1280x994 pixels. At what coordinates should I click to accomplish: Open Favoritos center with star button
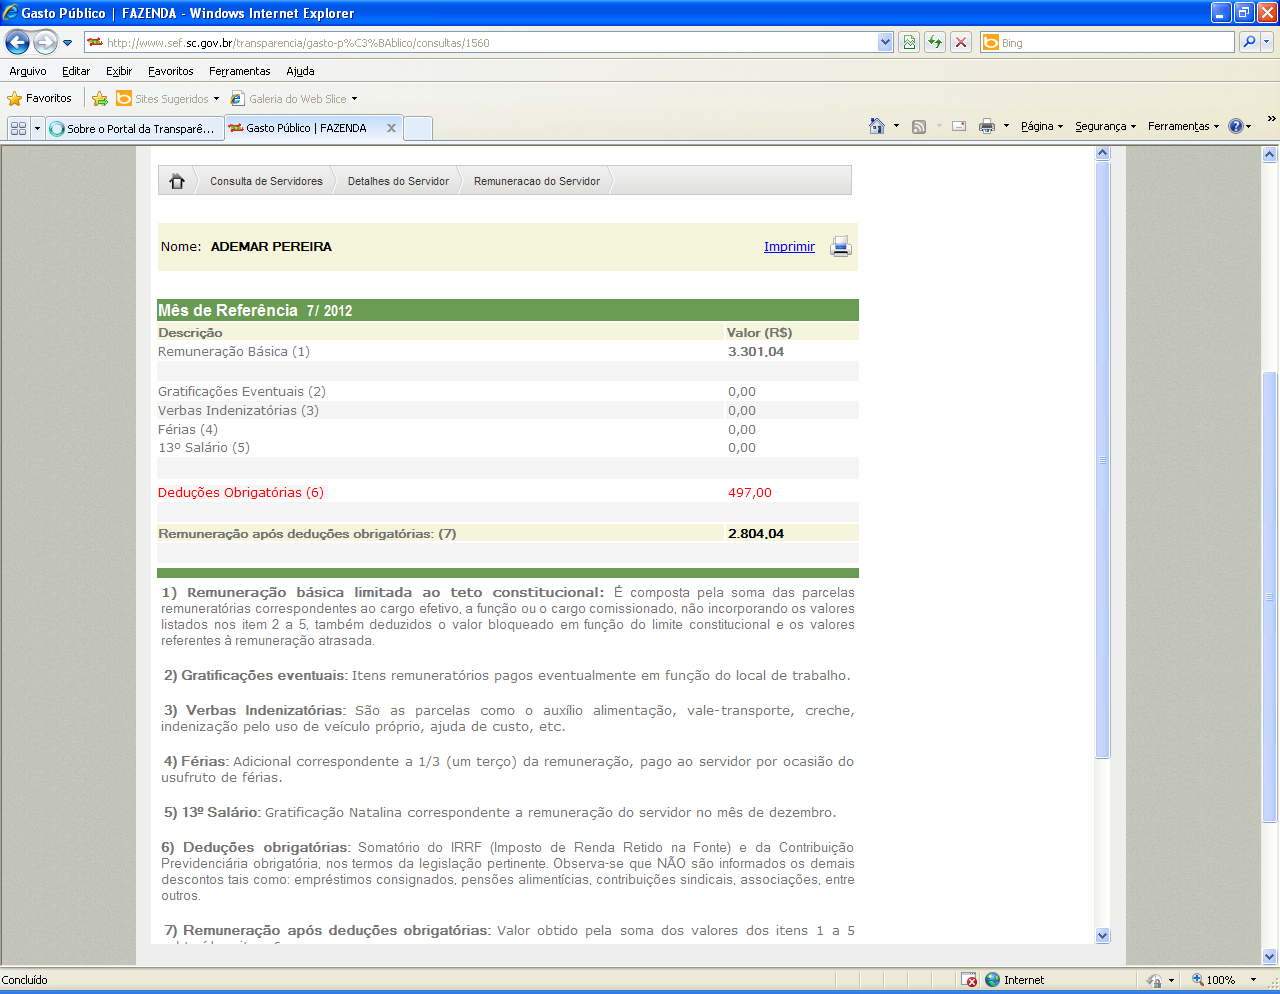coord(39,98)
